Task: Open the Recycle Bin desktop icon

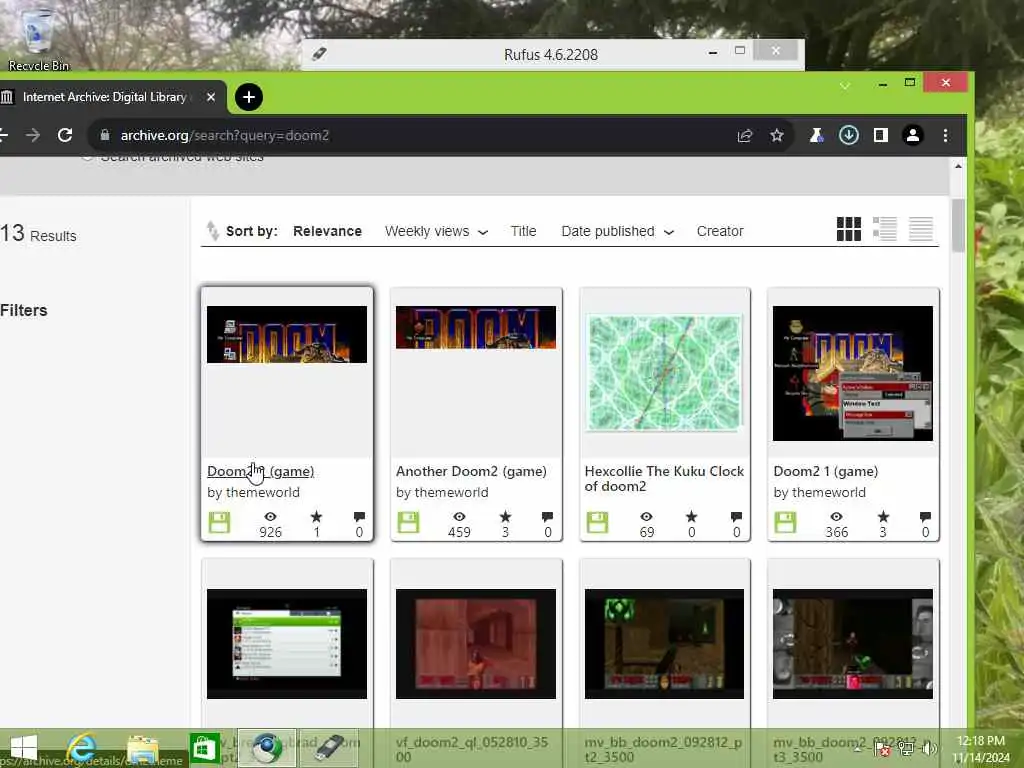Action: tap(38, 38)
